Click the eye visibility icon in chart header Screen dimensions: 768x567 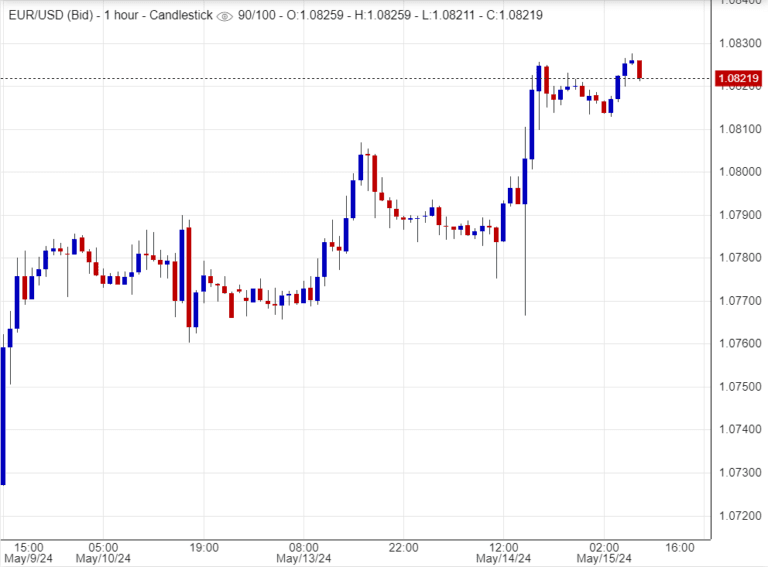(225, 16)
